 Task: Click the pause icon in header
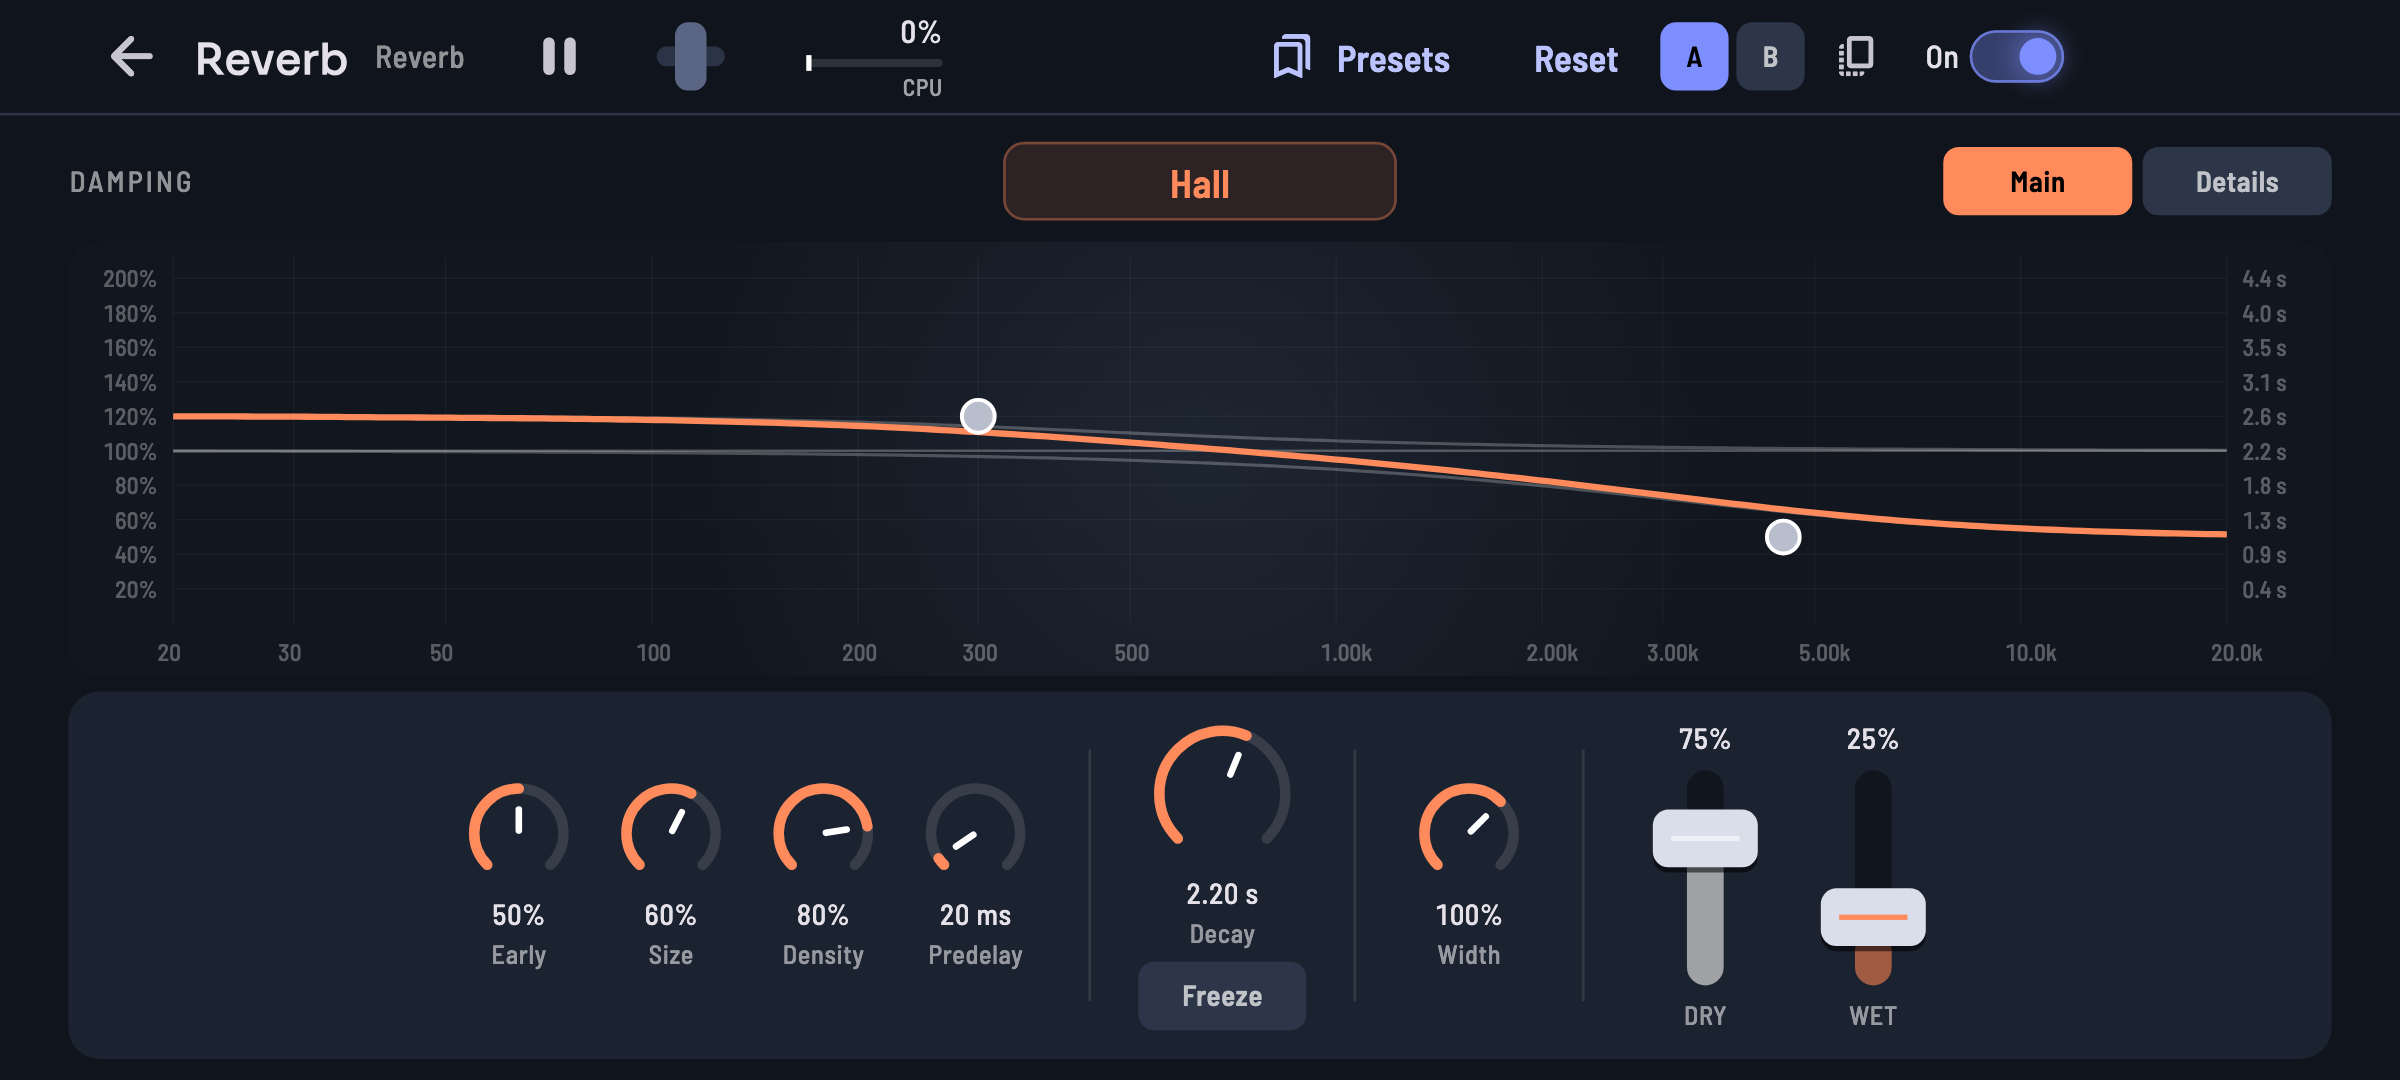(559, 57)
